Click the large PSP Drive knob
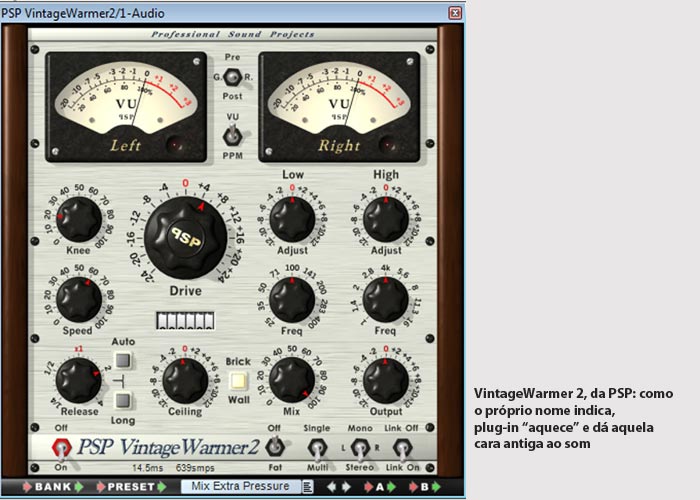This screenshot has width=700, height=500. [186, 238]
